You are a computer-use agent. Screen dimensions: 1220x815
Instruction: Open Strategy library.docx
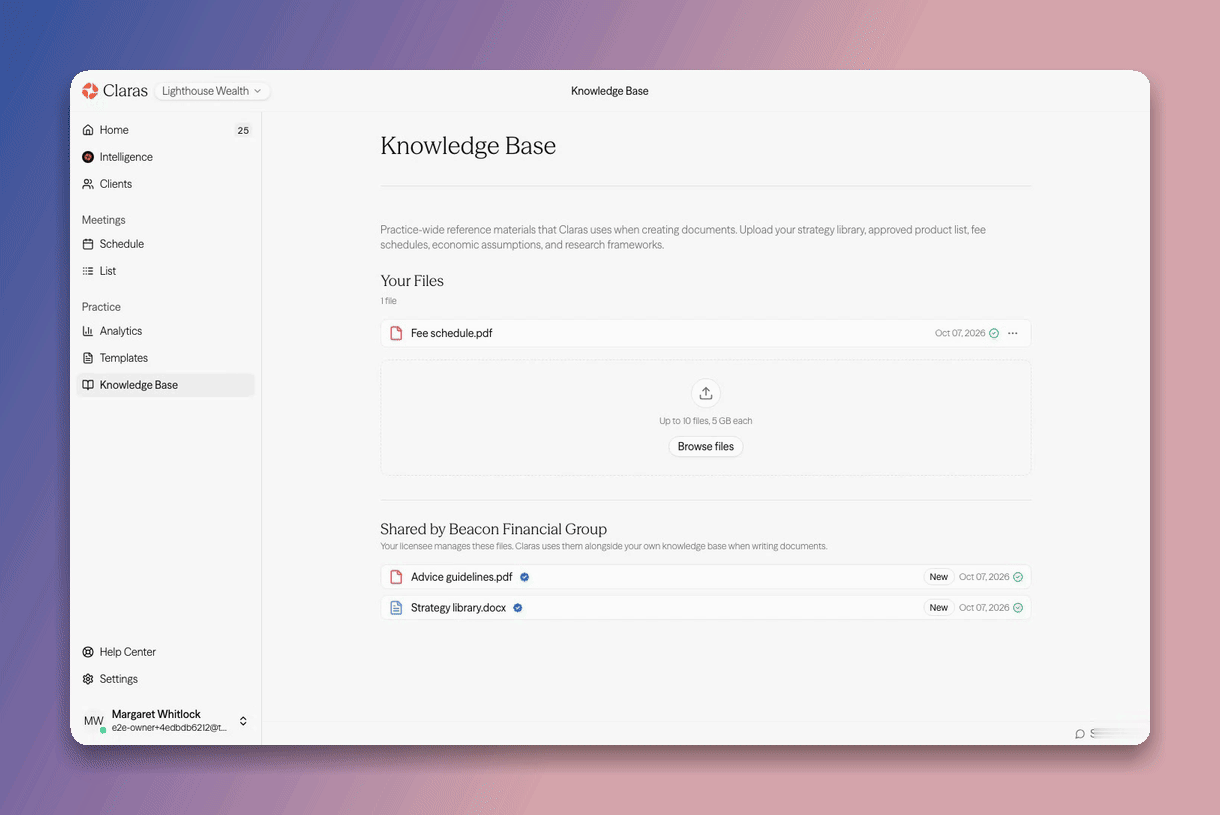pos(705,608)
